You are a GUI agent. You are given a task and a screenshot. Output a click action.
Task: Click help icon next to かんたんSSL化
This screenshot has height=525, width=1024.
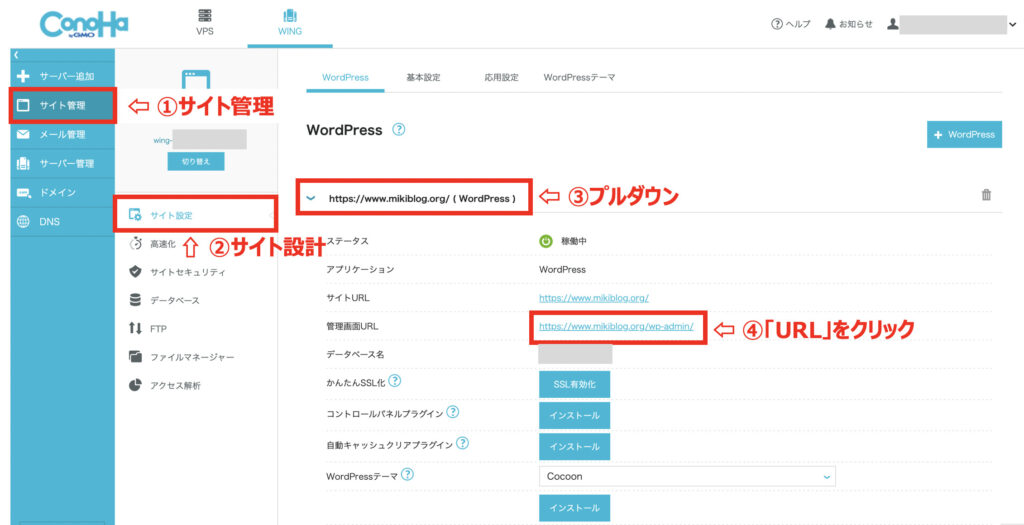point(395,380)
